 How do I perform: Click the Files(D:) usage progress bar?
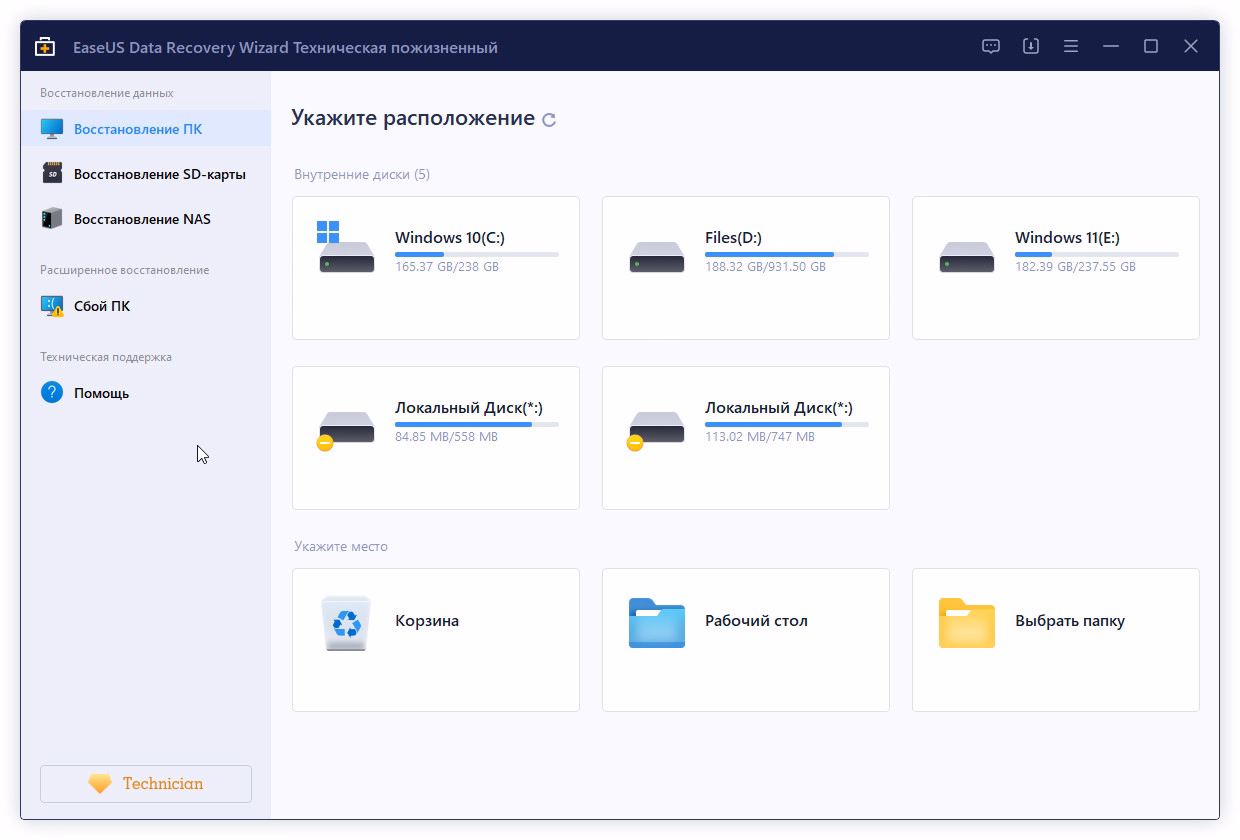click(786, 255)
